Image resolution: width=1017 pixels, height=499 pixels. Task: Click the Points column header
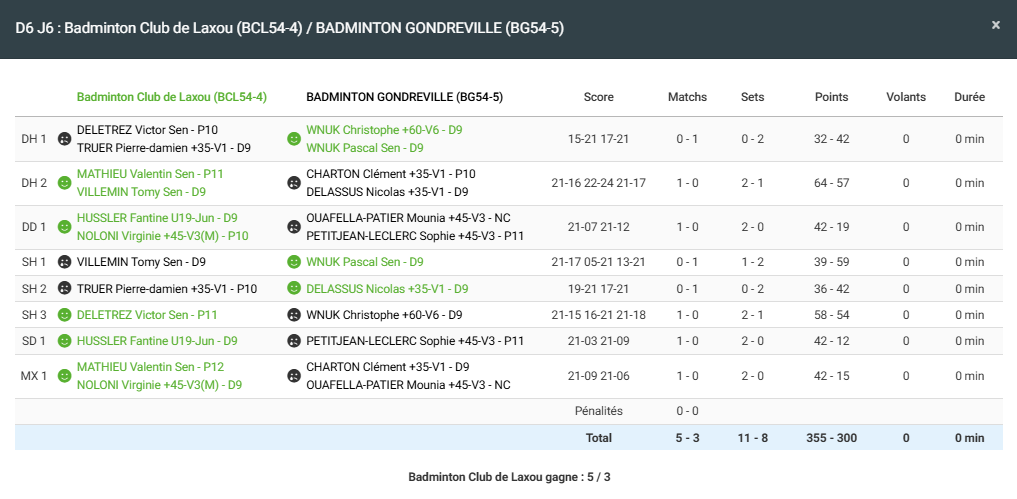pyautogui.click(x=831, y=97)
